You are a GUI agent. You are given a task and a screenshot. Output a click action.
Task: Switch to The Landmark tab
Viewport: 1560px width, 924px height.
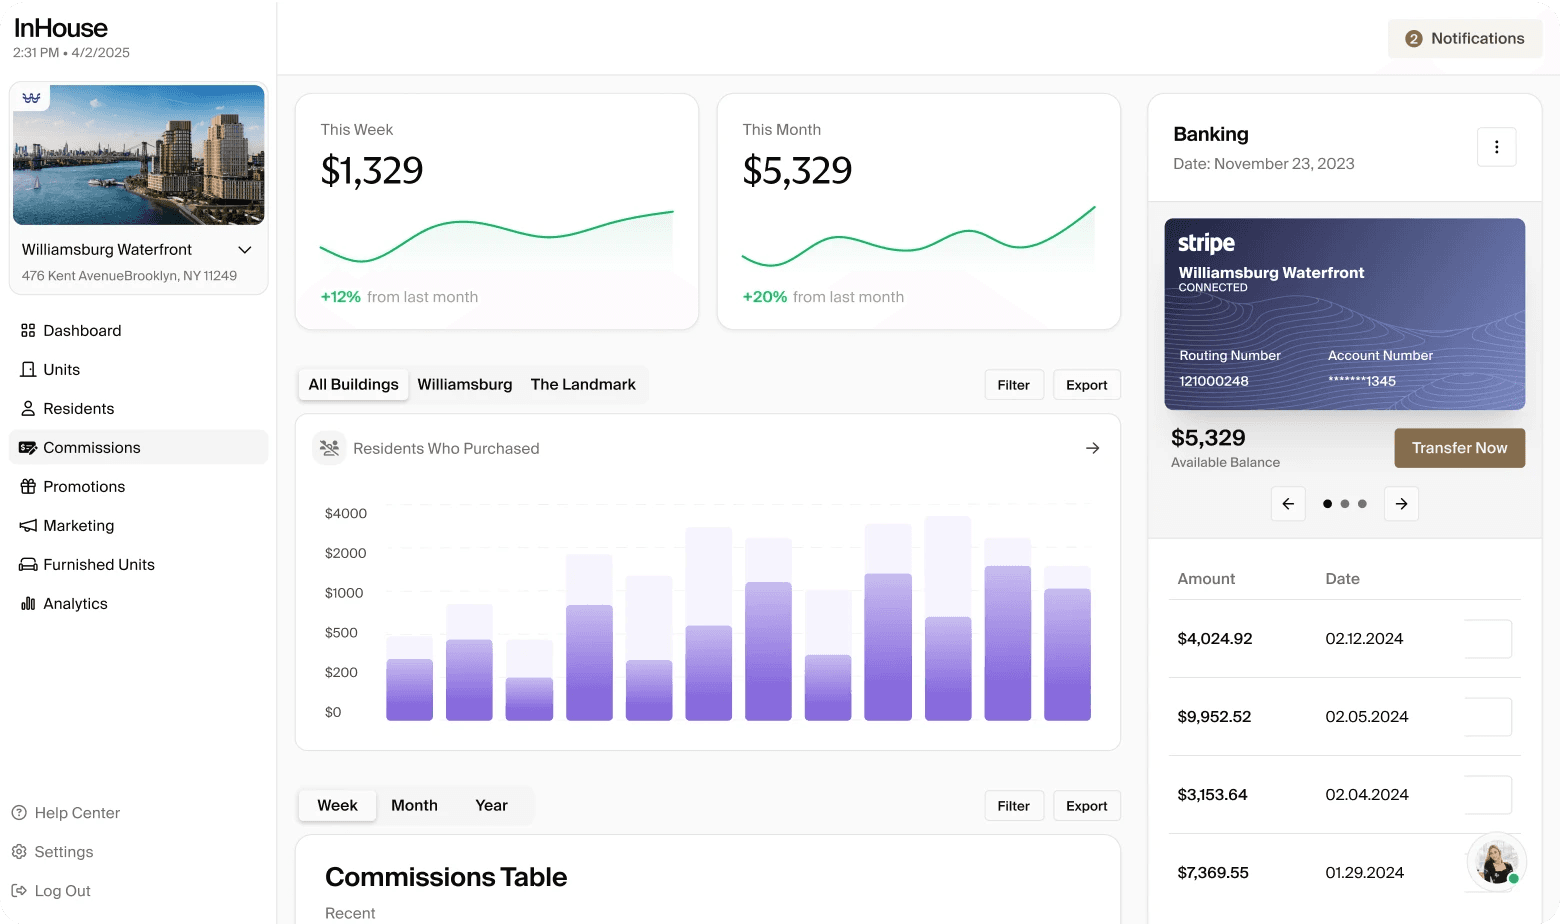(x=583, y=384)
